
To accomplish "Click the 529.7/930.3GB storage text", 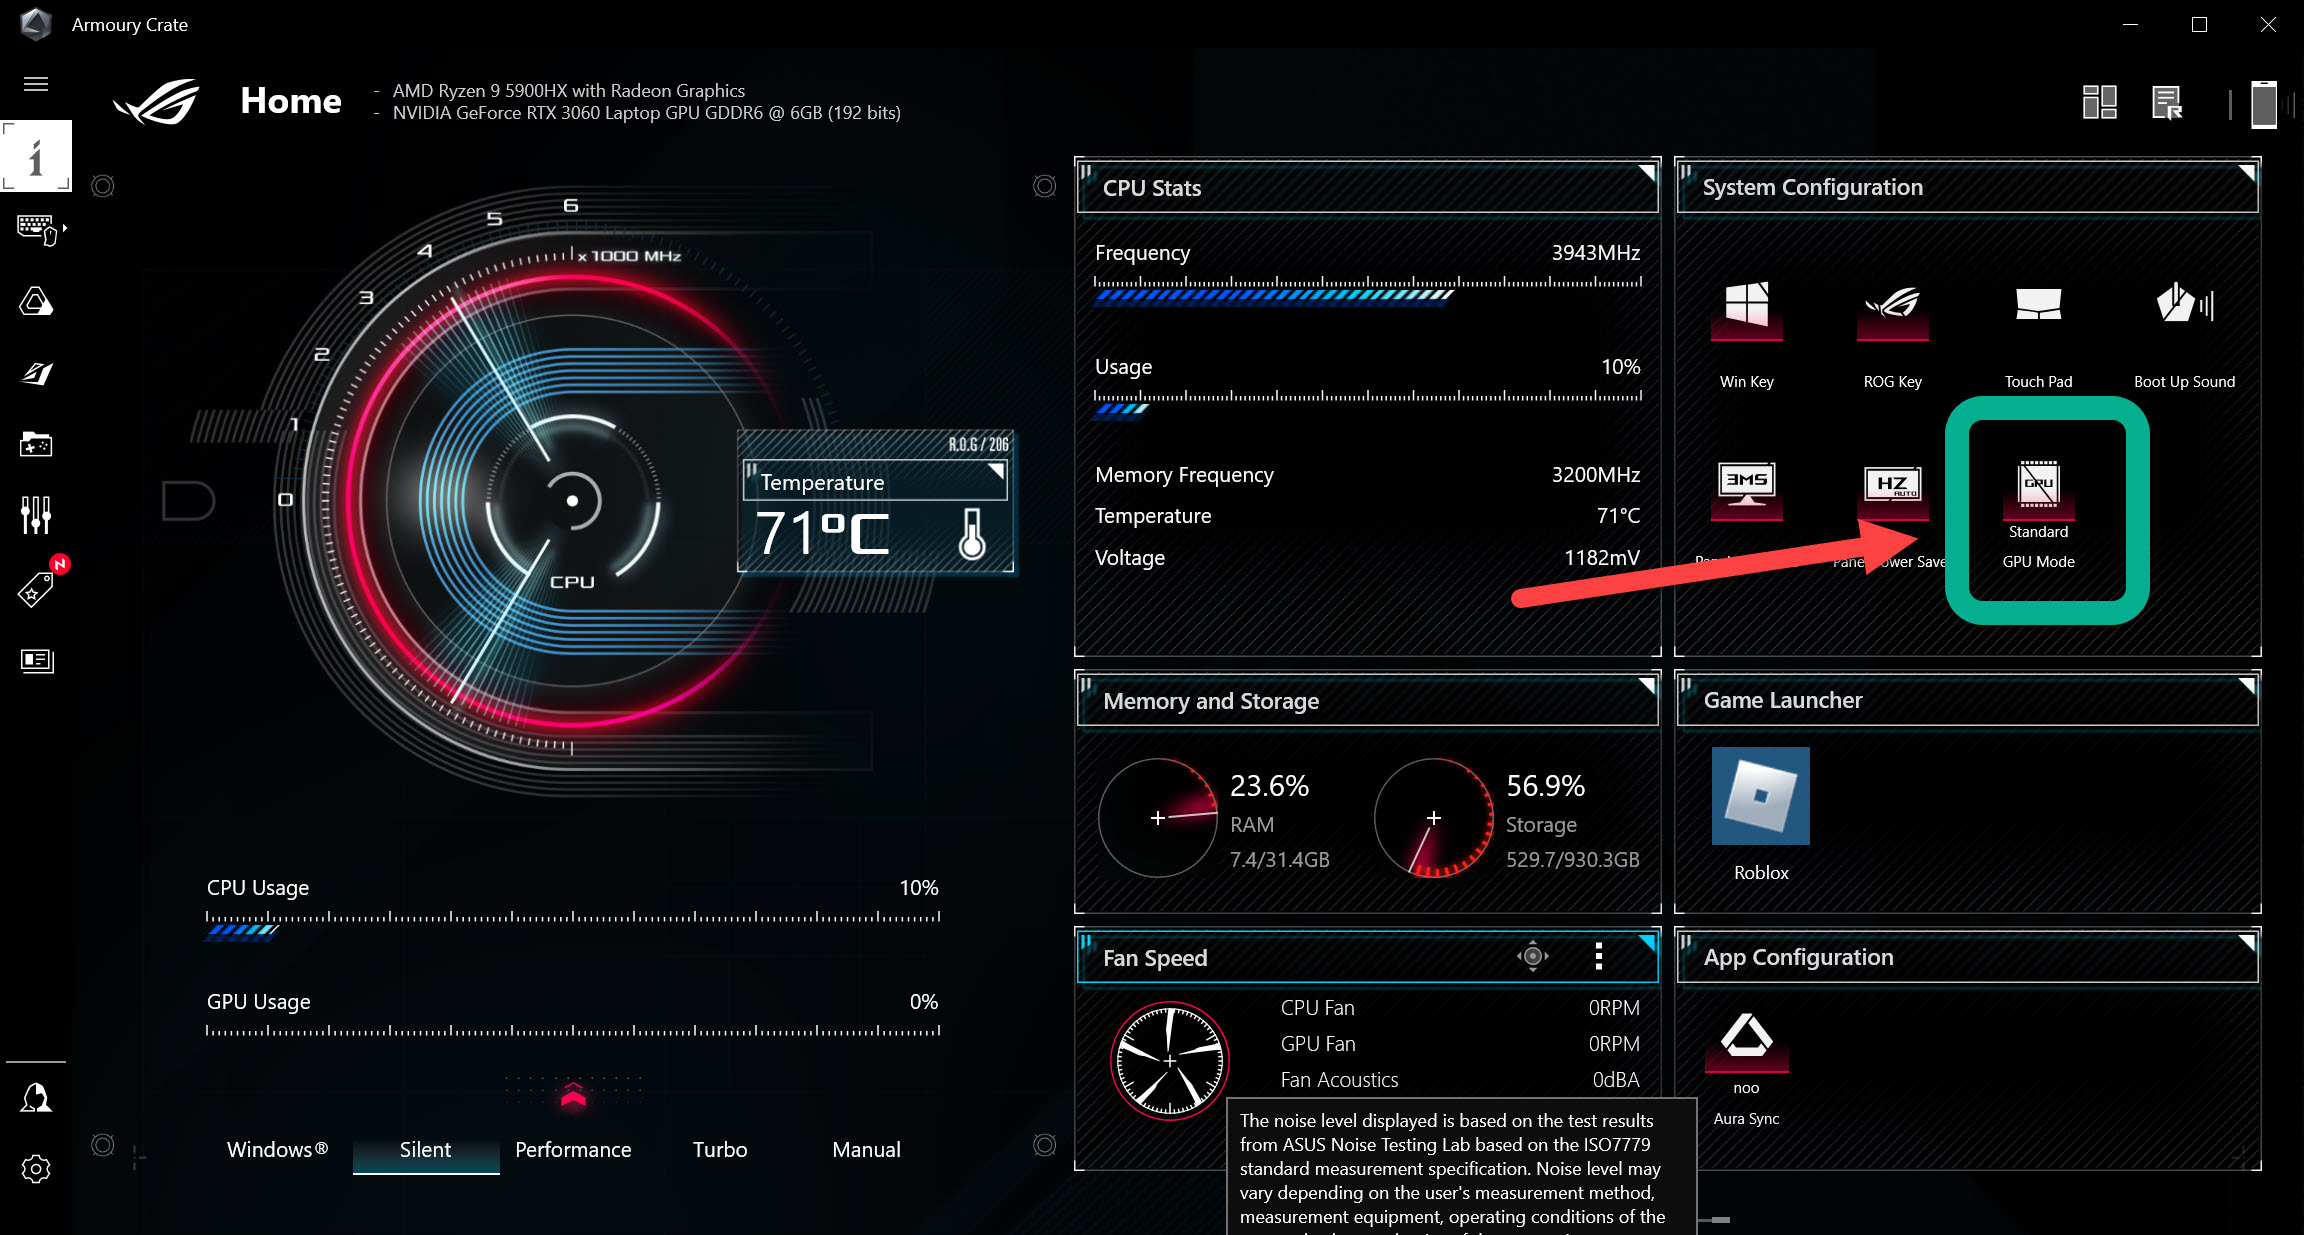I will pos(1573,859).
